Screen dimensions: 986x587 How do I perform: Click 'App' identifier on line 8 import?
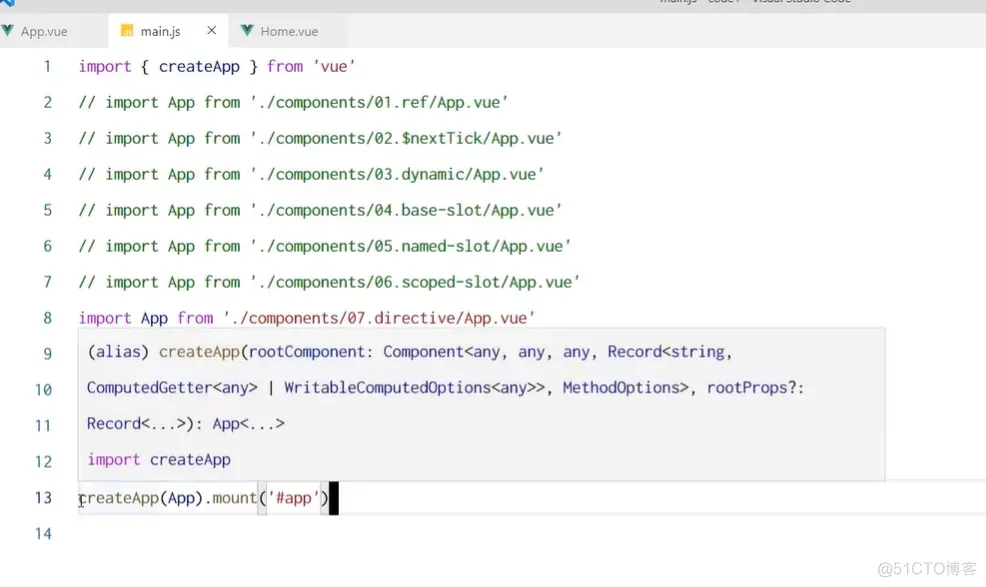(x=154, y=318)
